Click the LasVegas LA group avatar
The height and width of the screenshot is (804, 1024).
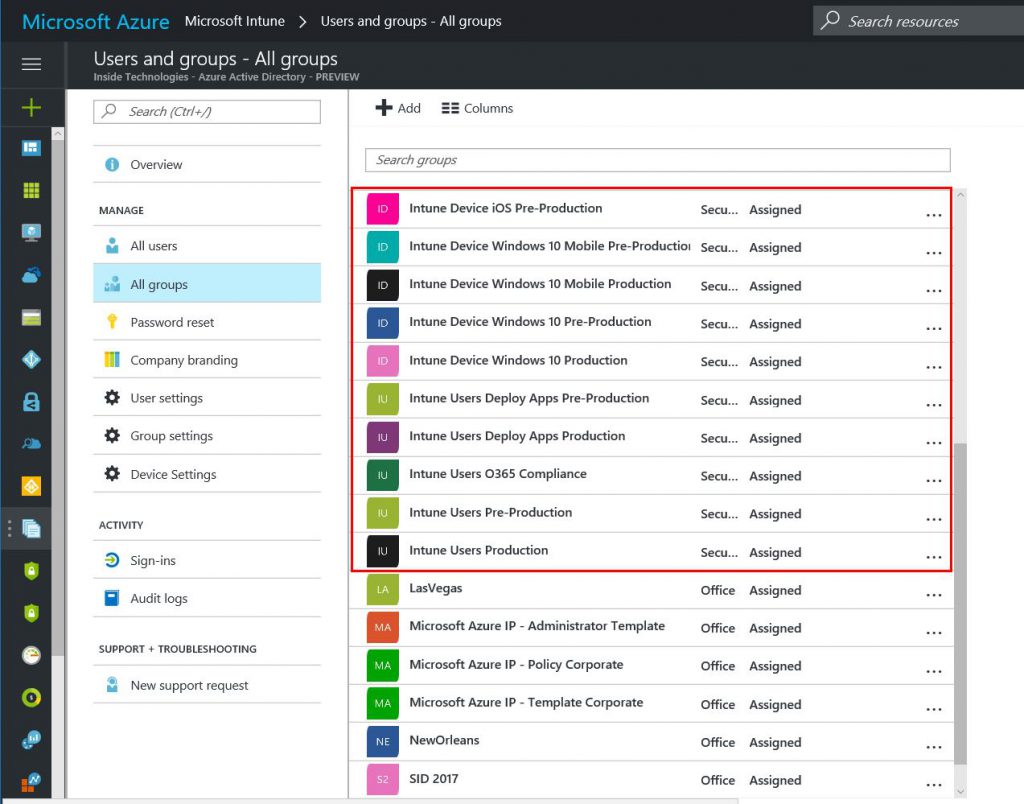(x=383, y=589)
